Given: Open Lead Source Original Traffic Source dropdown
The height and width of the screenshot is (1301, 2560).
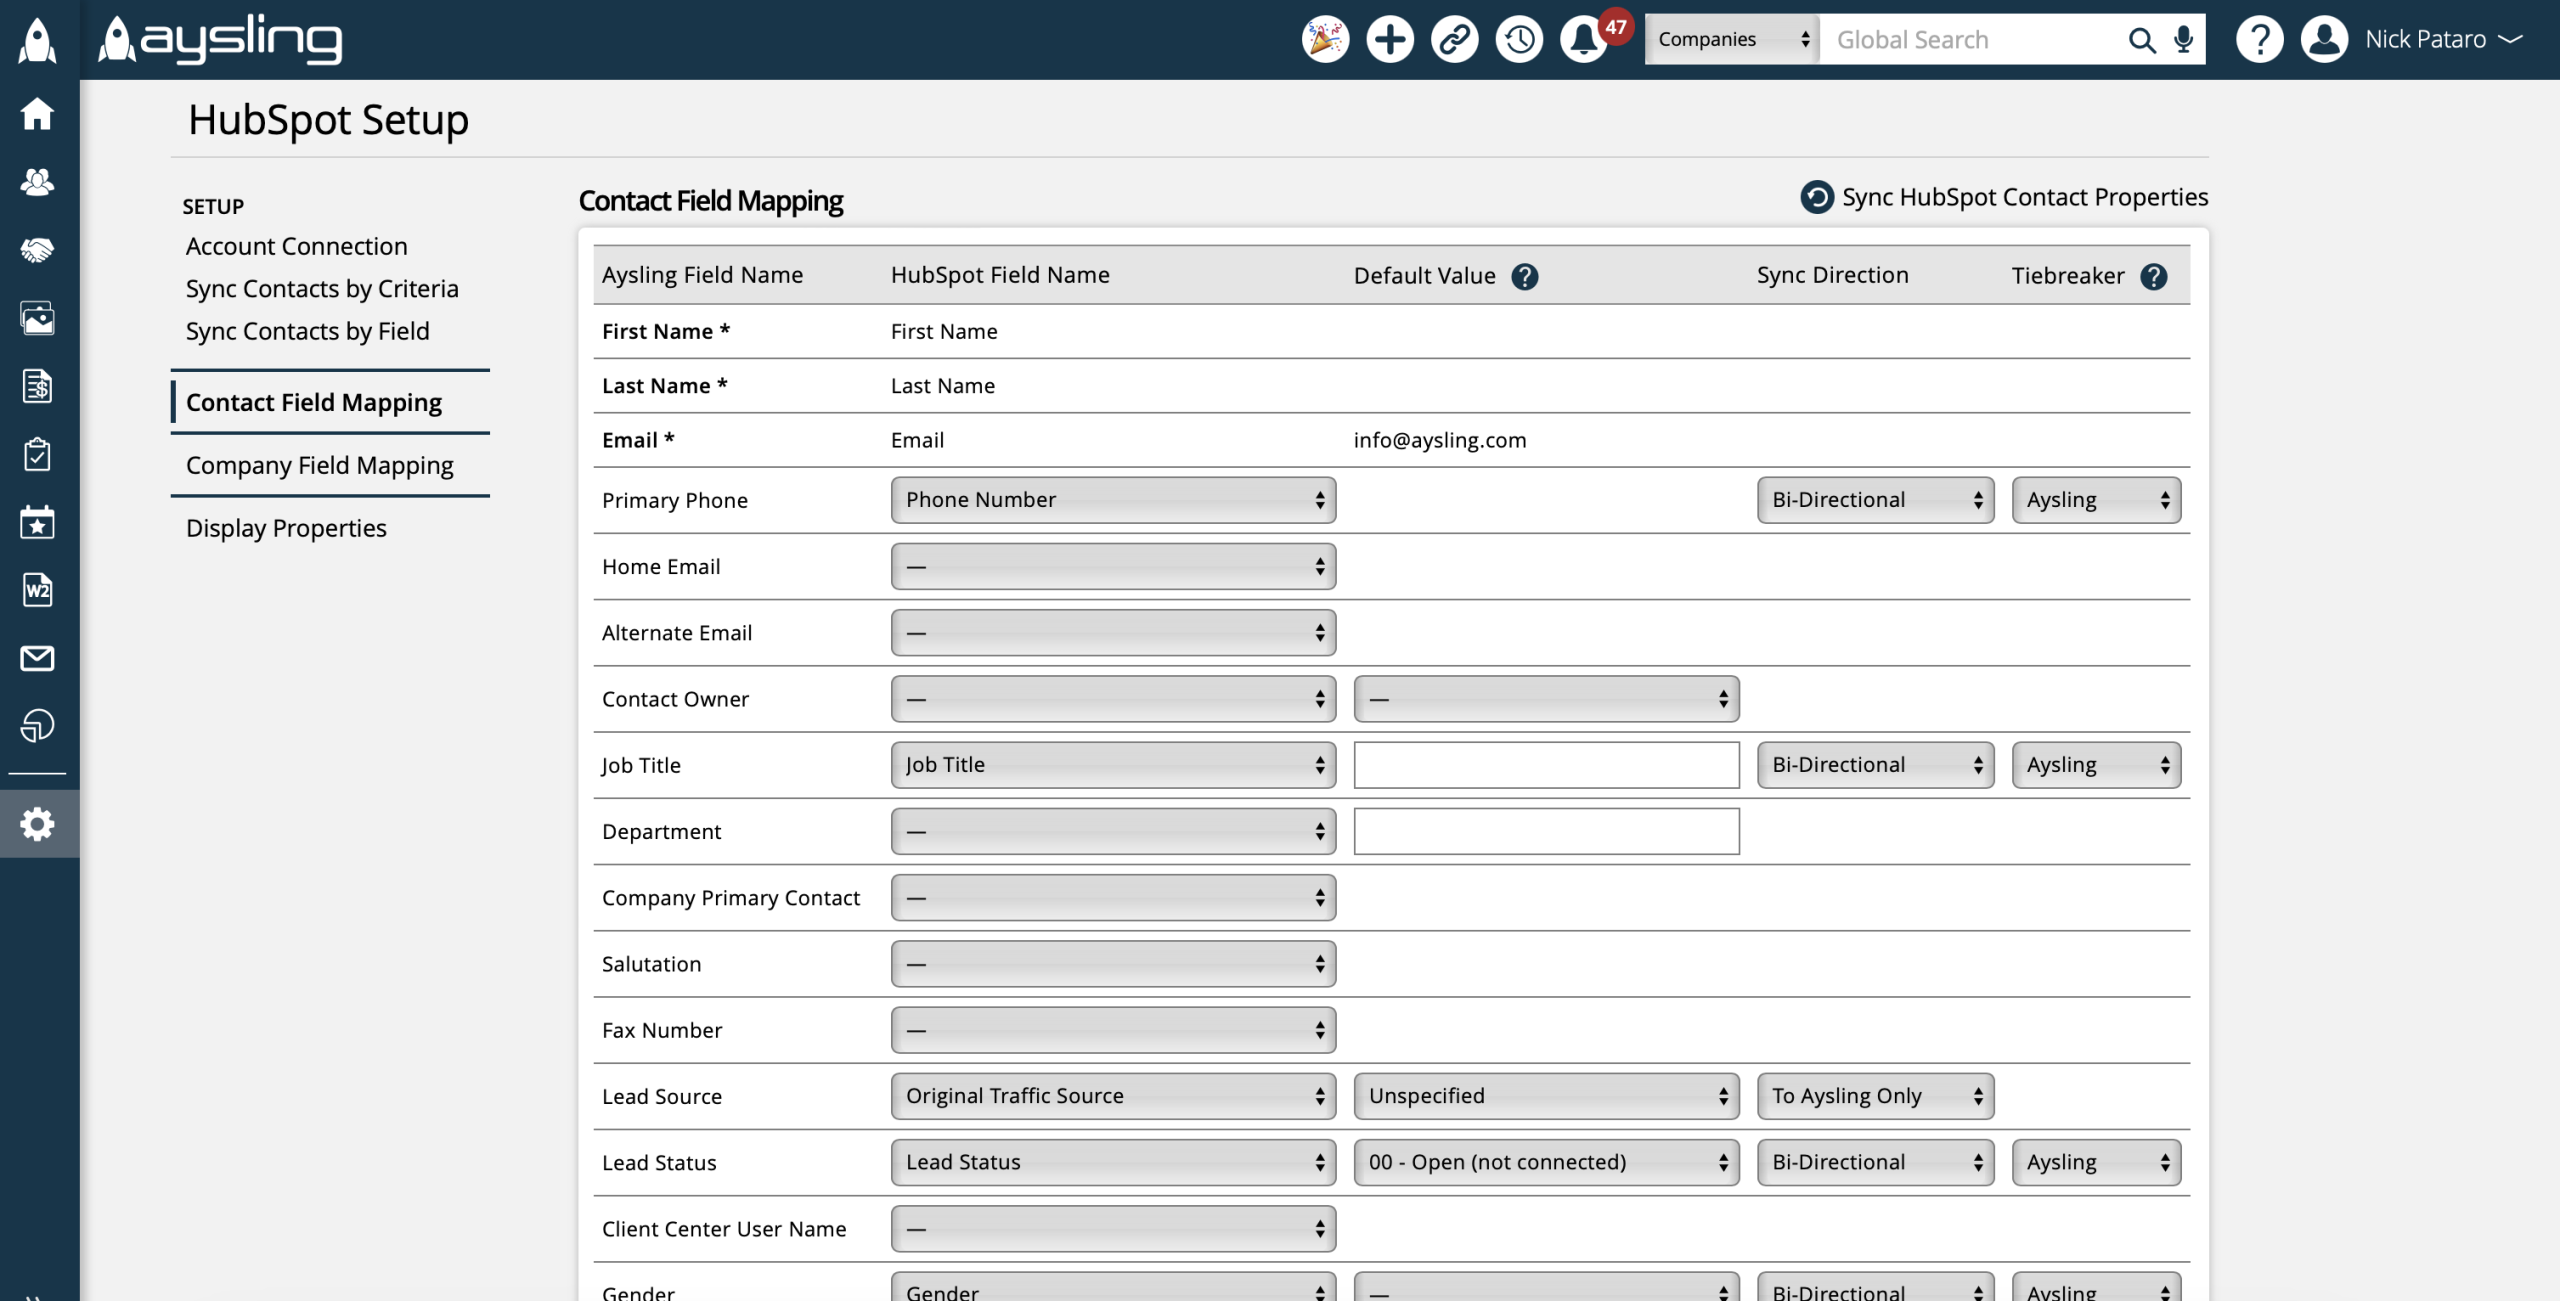Looking at the screenshot, I should point(1113,1096).
